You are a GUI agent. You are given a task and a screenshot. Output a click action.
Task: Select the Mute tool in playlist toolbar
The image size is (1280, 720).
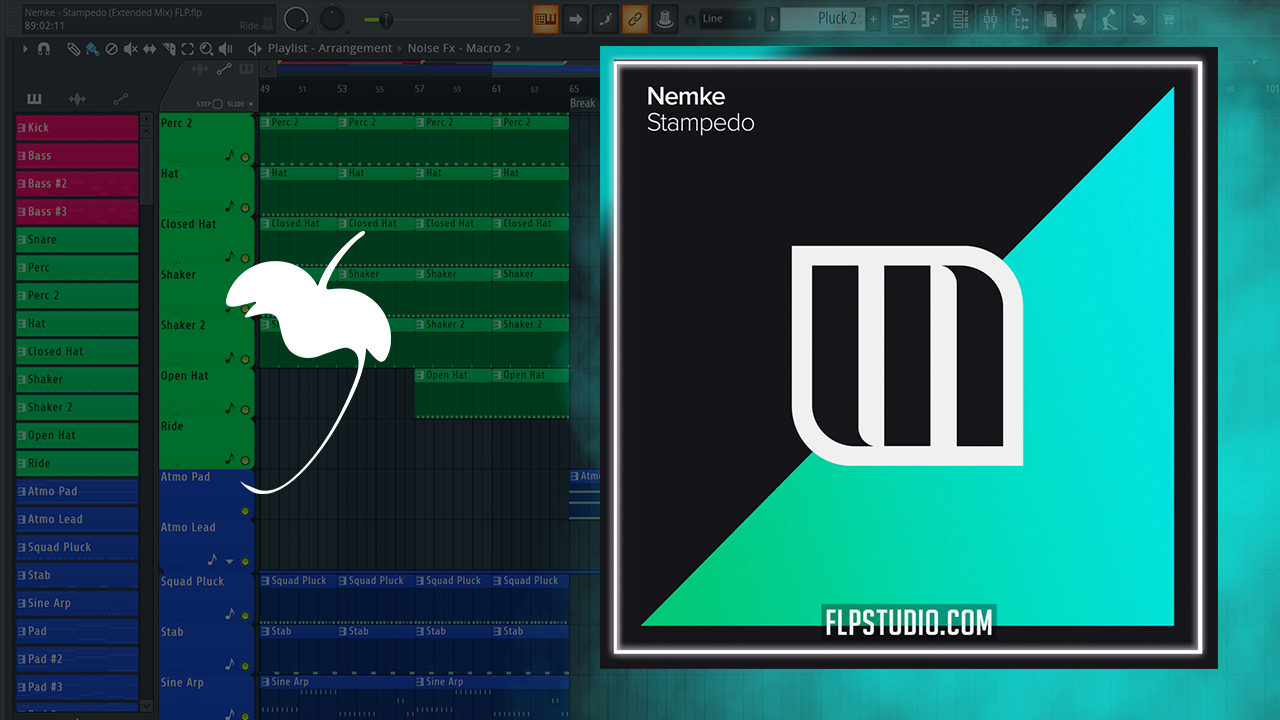click(130, 48)
